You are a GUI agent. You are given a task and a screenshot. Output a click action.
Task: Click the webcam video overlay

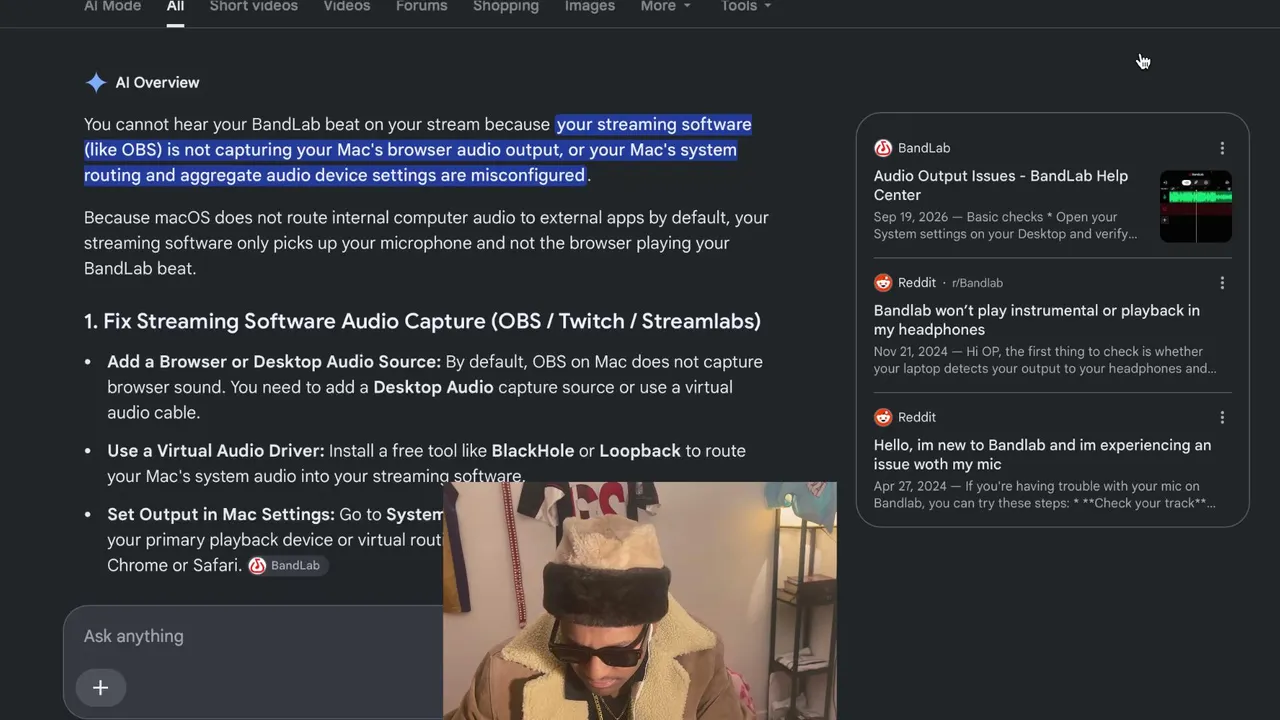pos(640,601)
